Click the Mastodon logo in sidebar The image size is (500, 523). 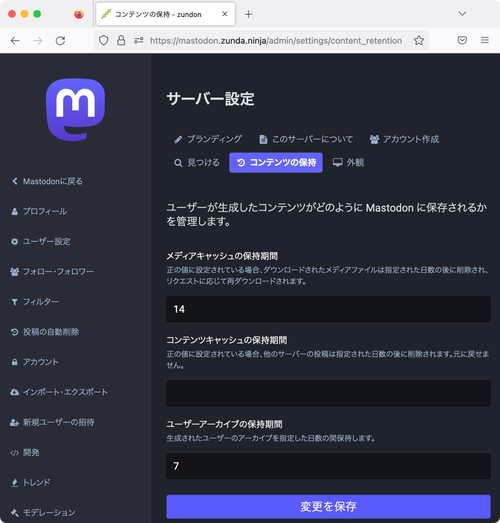(x=75, y=110)
